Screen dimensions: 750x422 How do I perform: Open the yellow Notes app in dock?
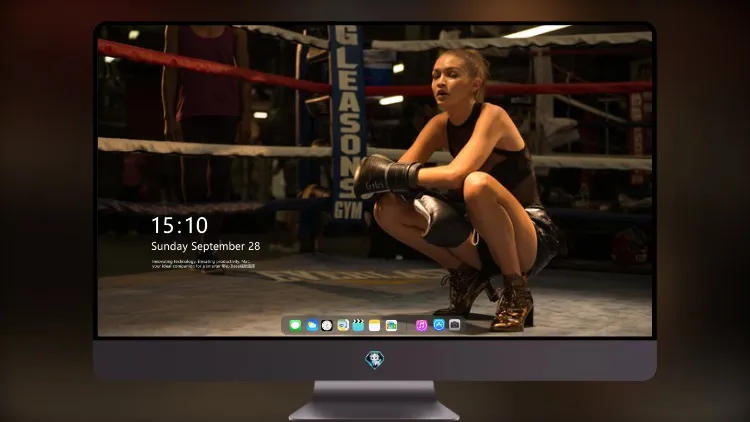375,325
